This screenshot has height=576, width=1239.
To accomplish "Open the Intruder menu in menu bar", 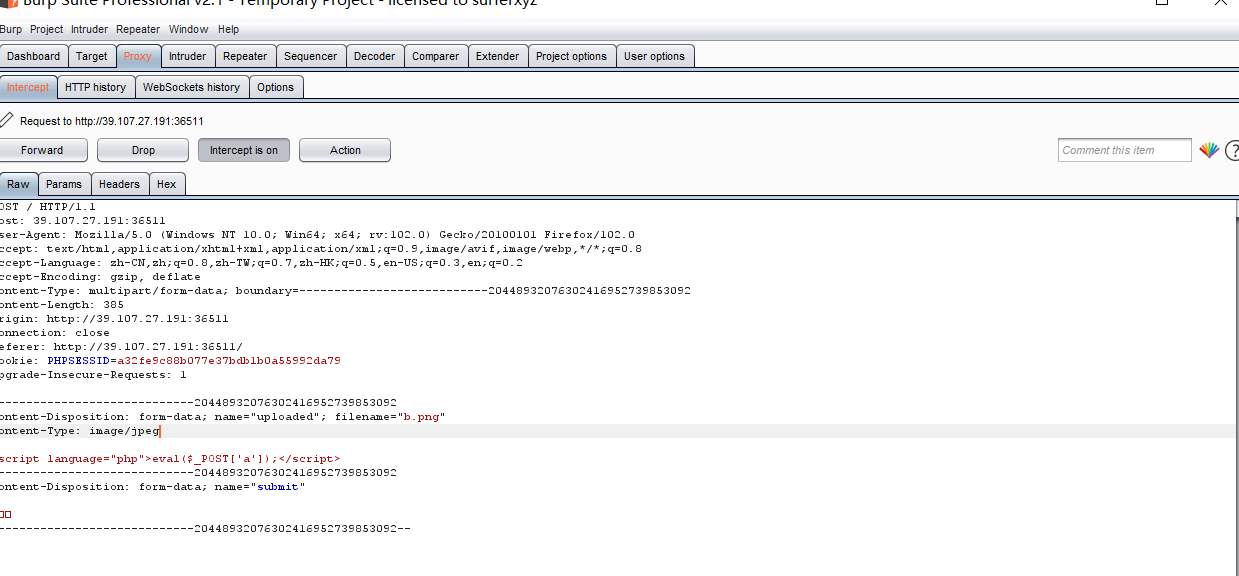I will coord(89,29).
